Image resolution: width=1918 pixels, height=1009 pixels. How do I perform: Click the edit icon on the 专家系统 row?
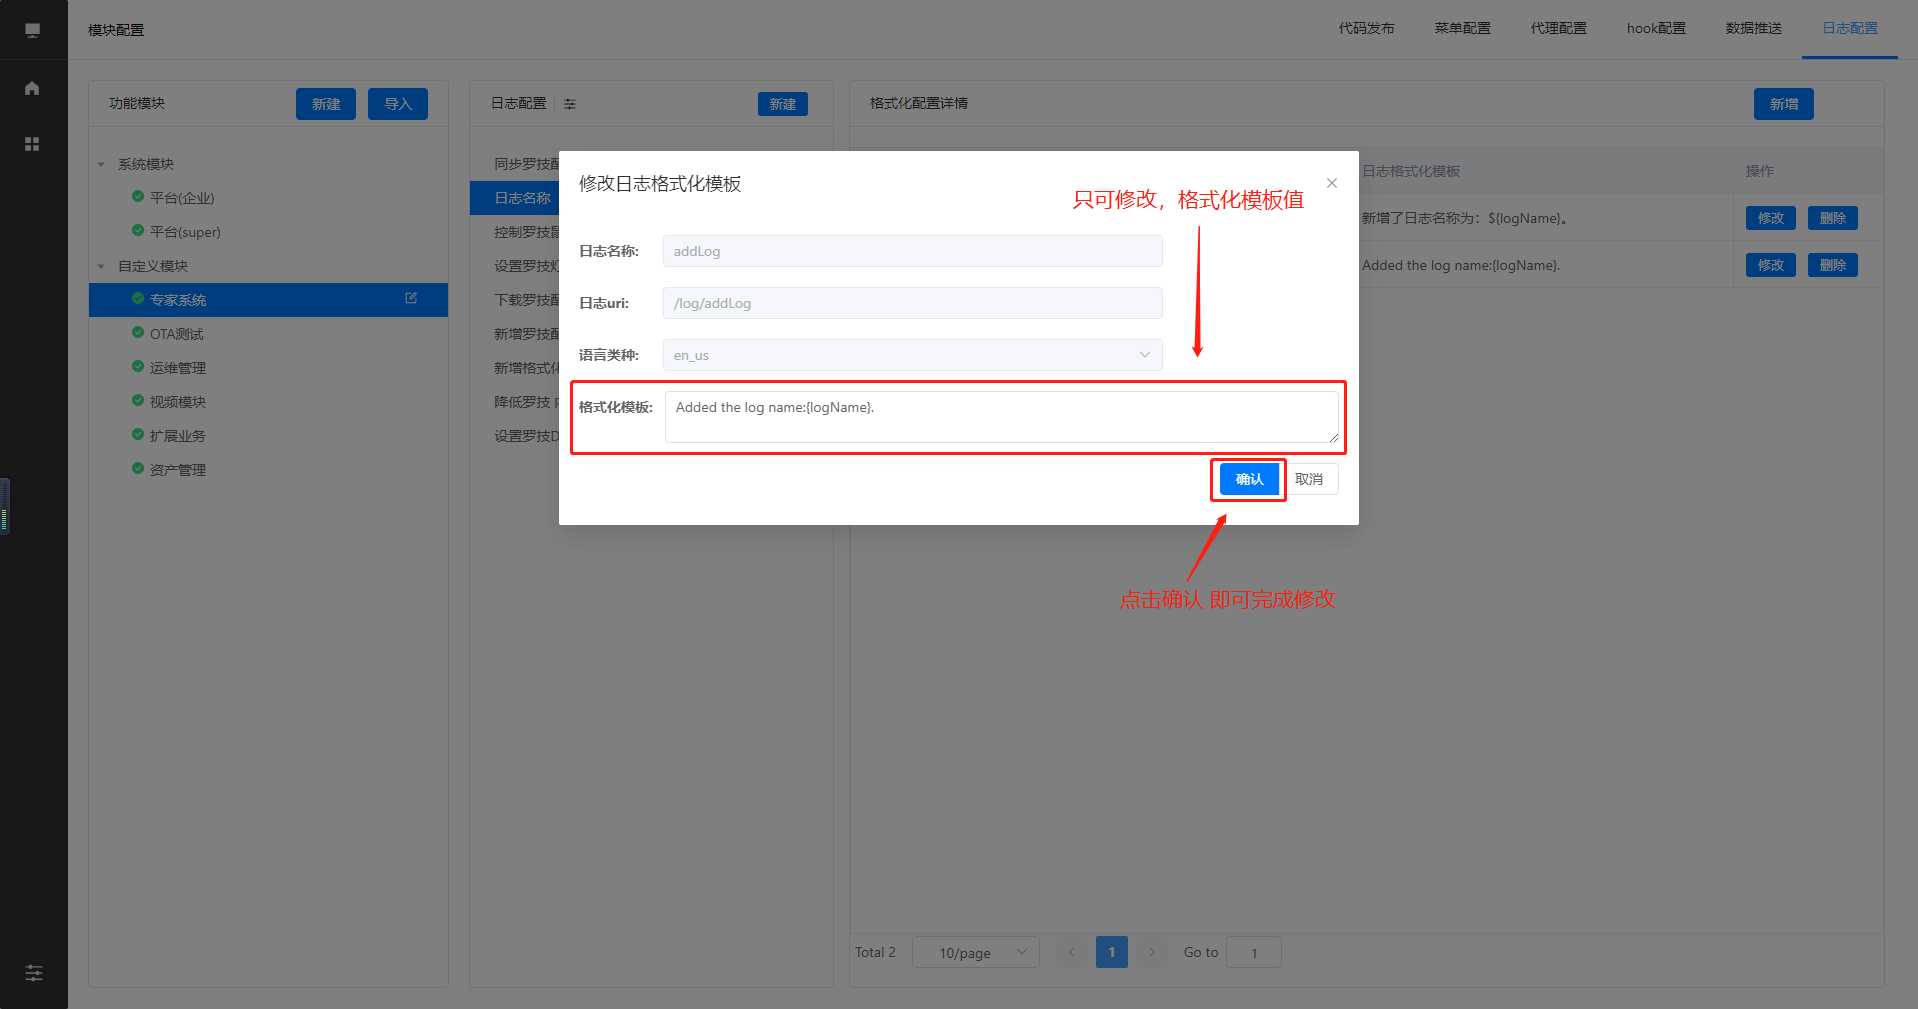[411, 298]
